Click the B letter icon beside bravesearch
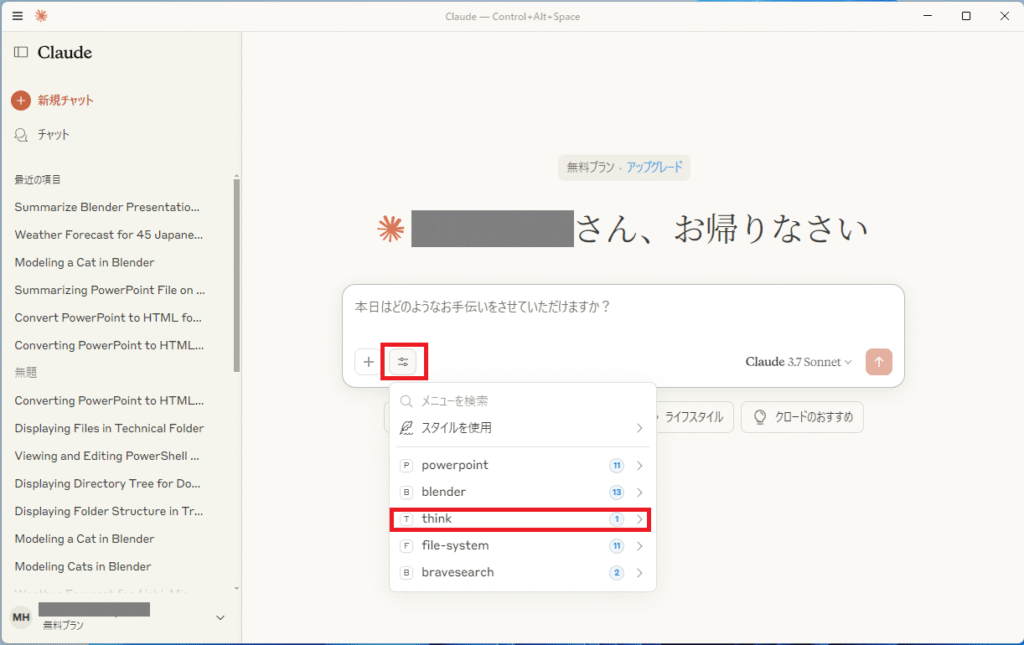The width and height of the screenshot is (1024, 645). coord(406,573)
